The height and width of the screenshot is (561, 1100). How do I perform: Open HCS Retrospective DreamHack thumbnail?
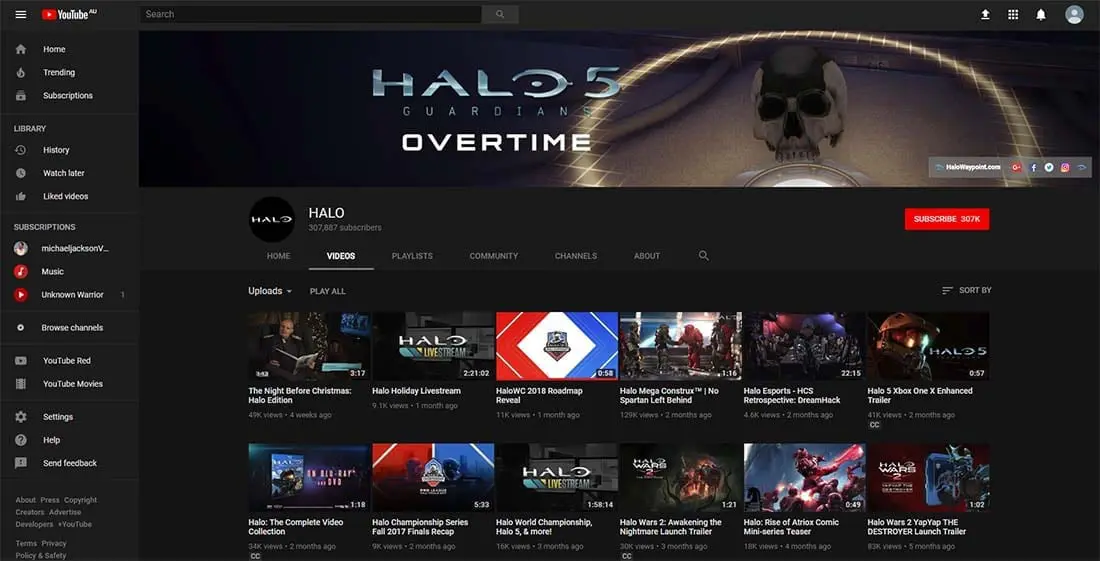pyautogui.click(x=805, y=346)
